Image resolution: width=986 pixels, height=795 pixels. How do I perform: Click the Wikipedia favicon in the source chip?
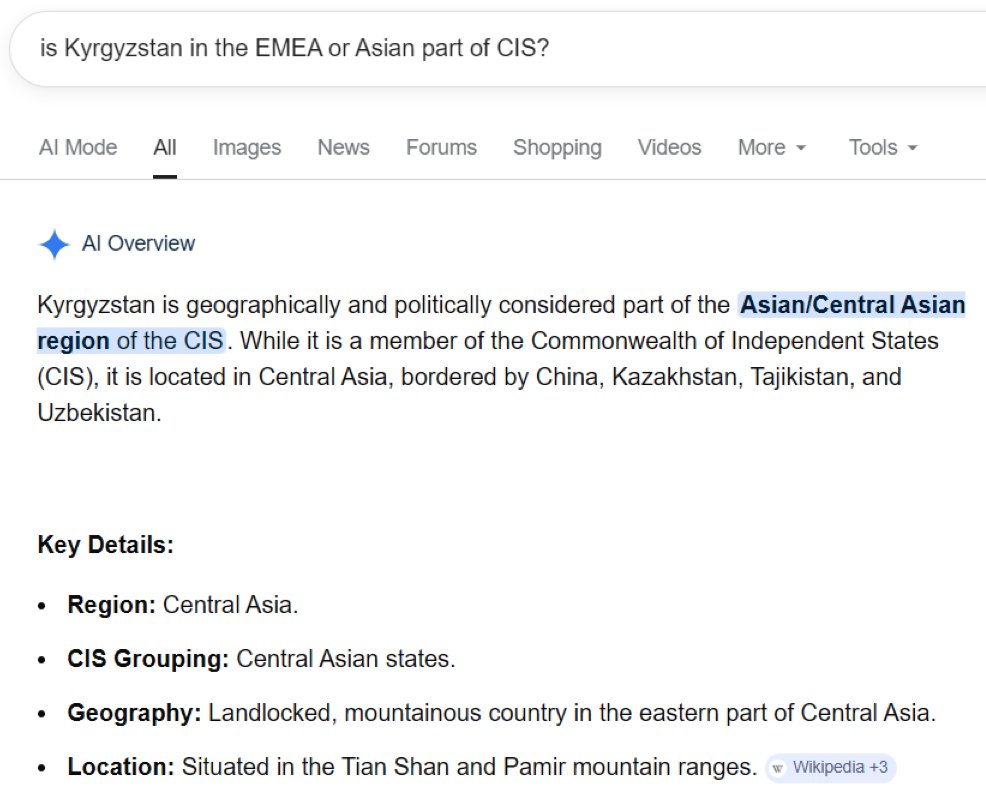point(778,768)
